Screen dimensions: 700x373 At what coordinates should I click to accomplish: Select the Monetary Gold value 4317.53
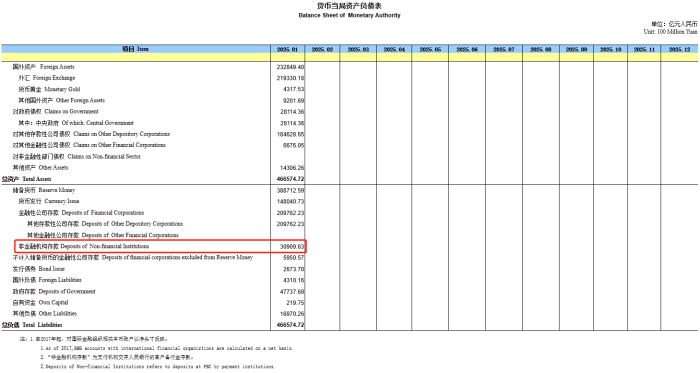pos(293,89)
